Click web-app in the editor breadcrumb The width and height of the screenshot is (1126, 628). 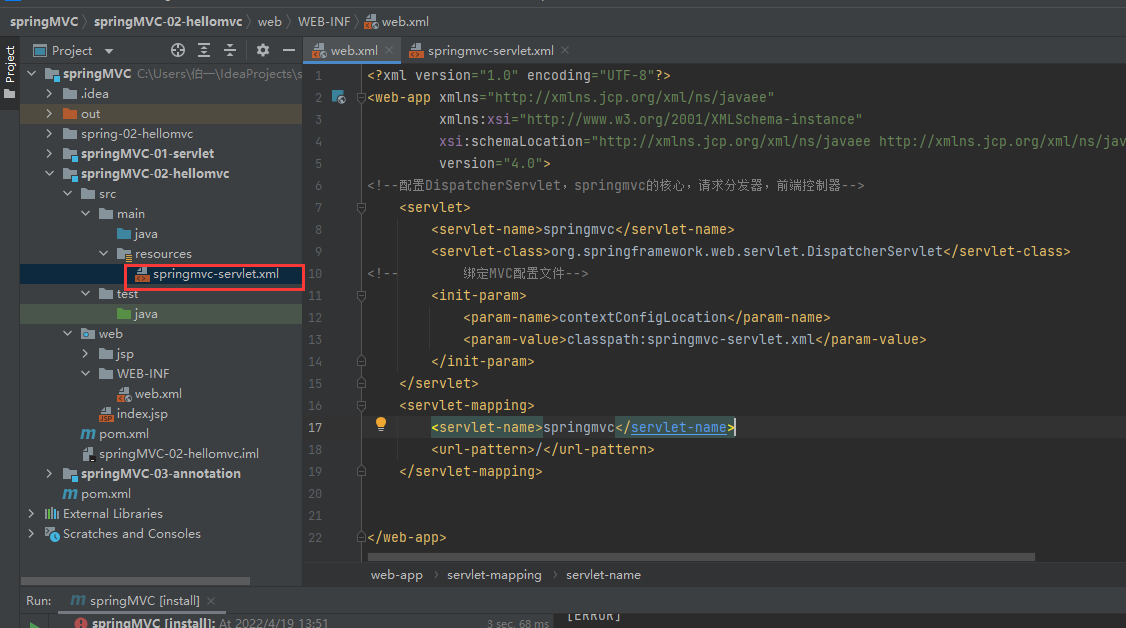pos(396,575)
